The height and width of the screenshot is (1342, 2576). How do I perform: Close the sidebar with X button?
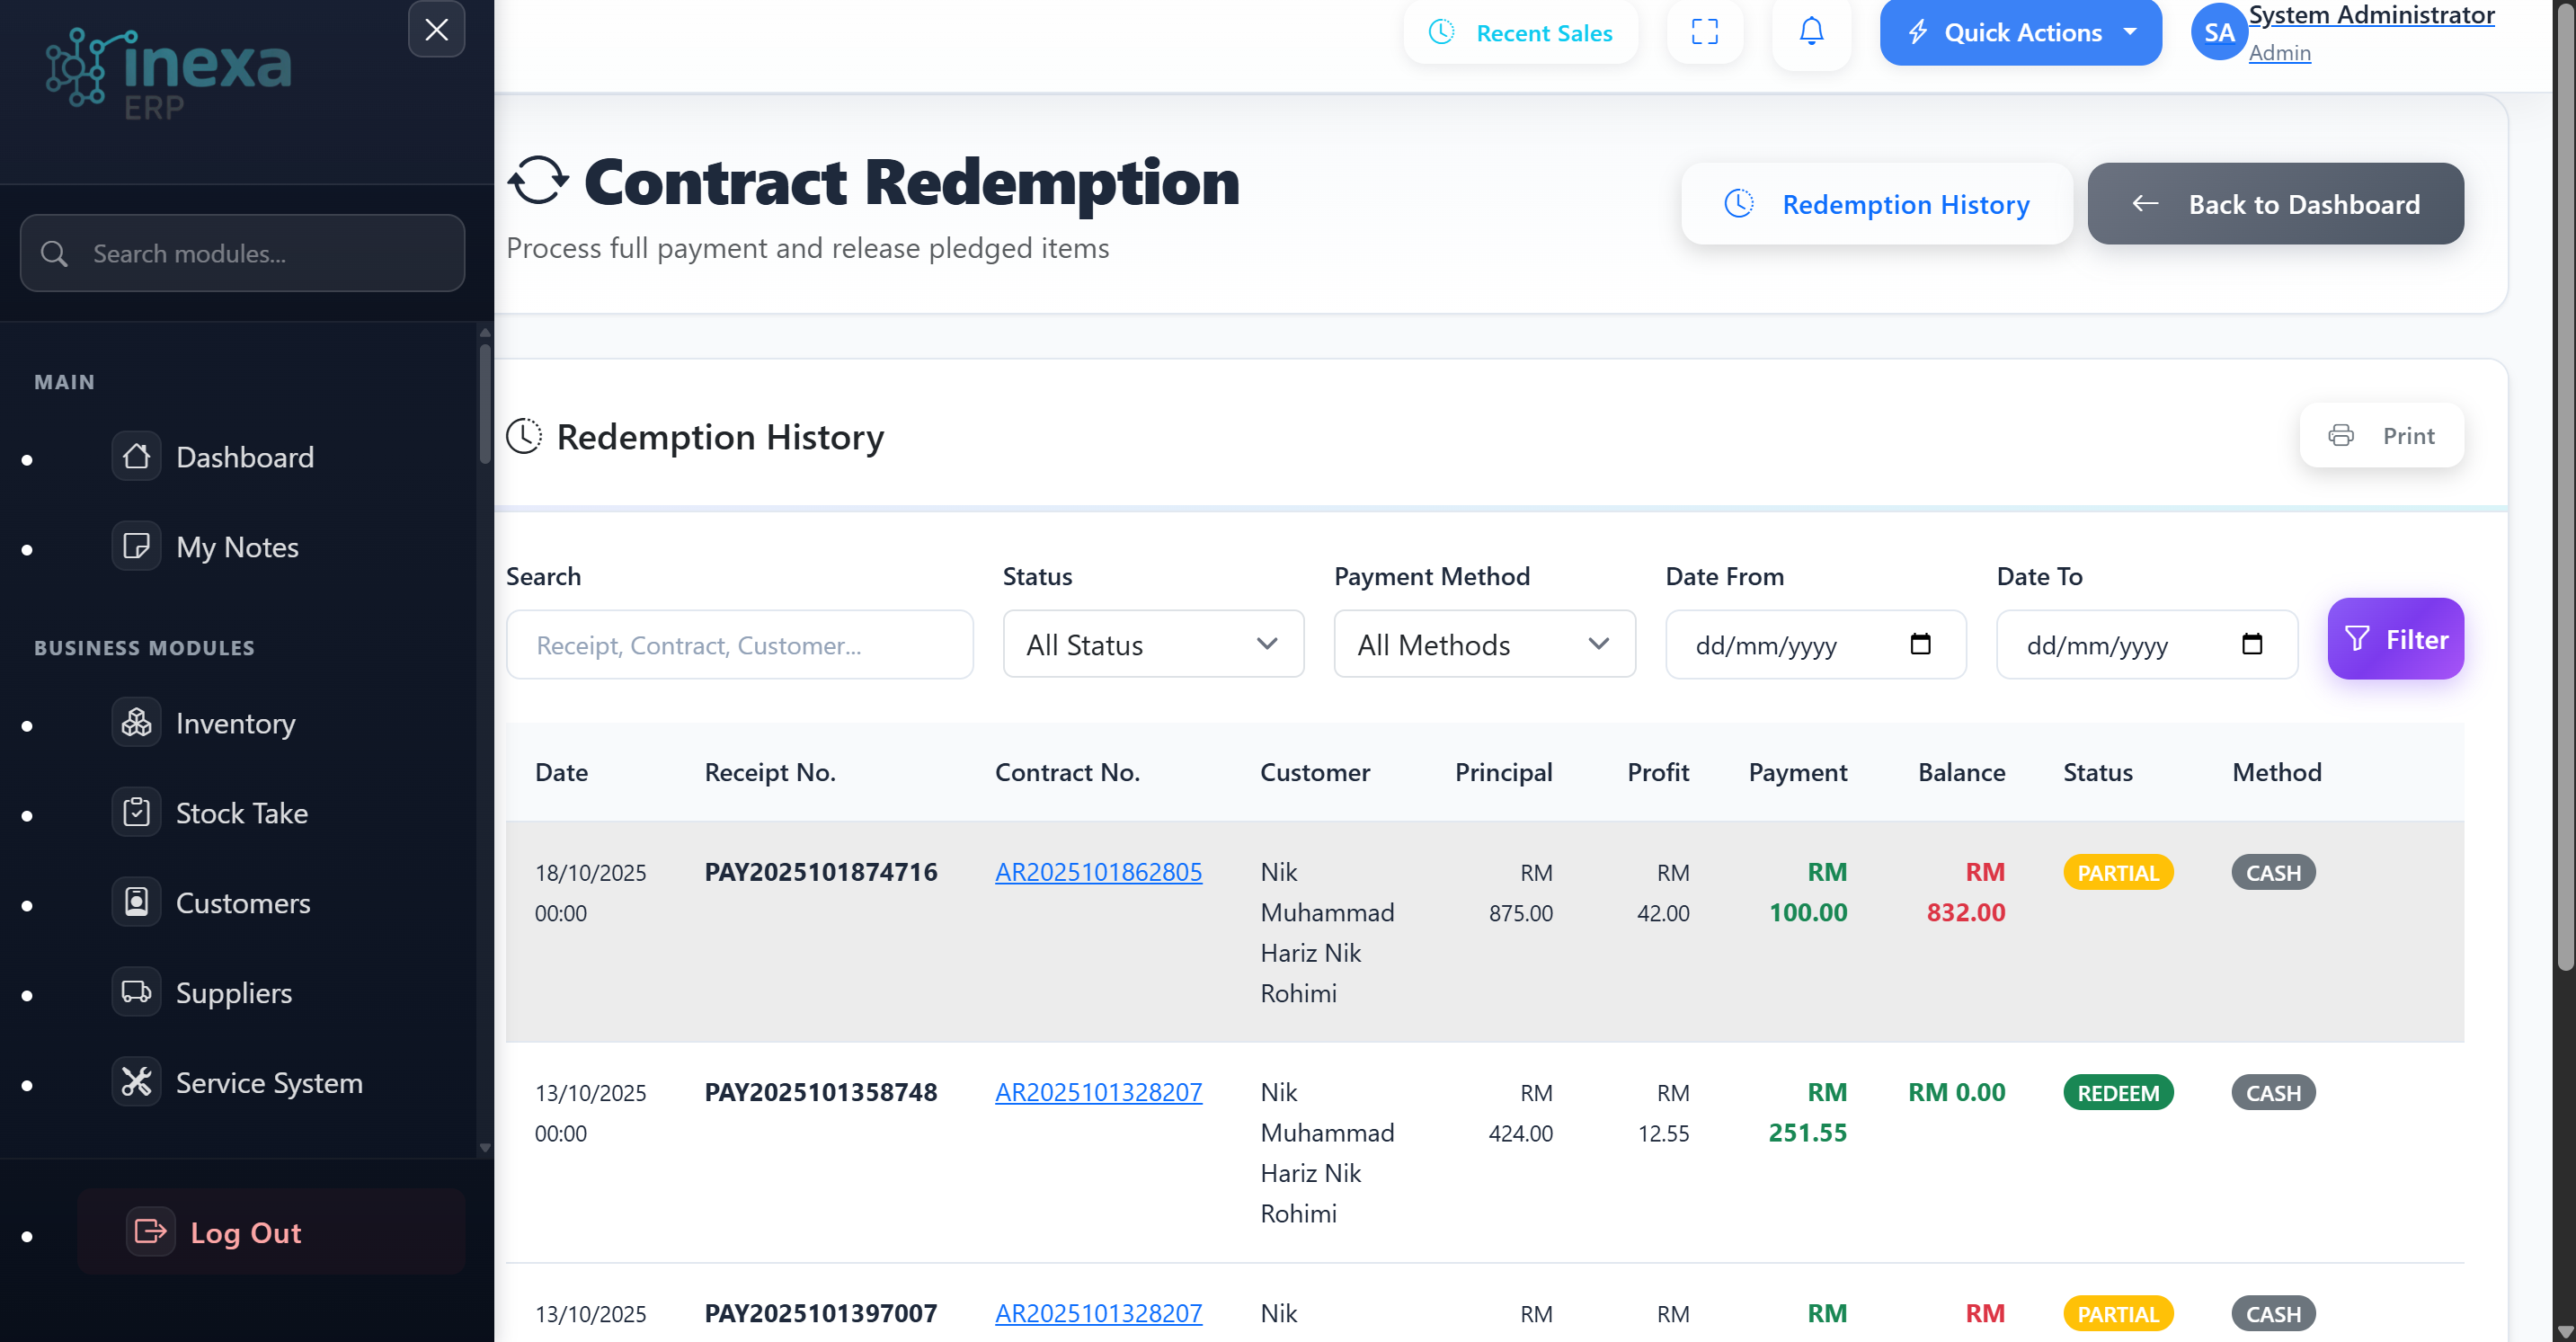point(436,29)
